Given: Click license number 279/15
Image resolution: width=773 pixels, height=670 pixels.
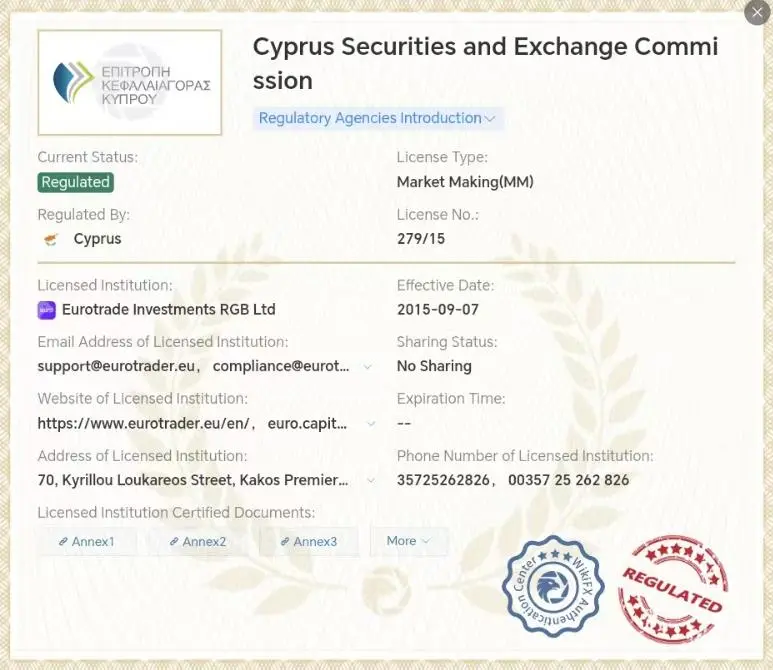Looking at the screenshot, I should (421, 239).
